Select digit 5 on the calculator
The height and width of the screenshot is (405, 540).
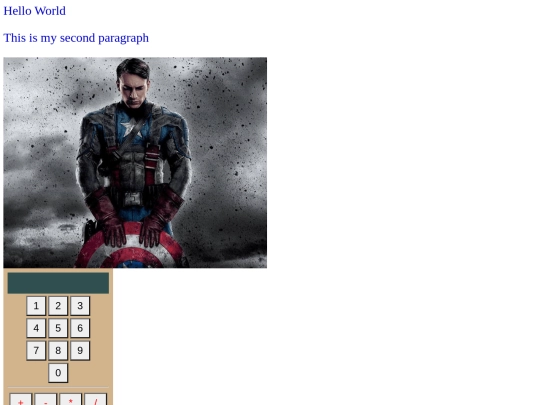coord(58,328)
